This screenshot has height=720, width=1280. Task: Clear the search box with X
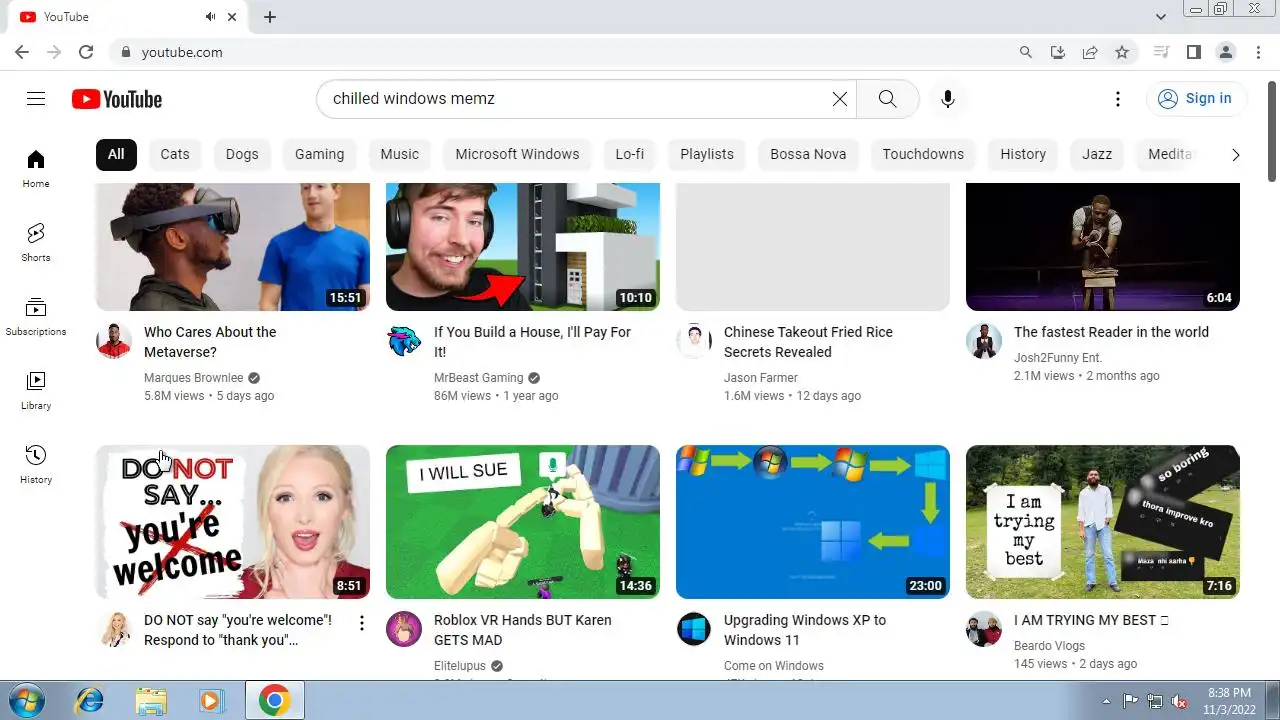pos(840,98)
